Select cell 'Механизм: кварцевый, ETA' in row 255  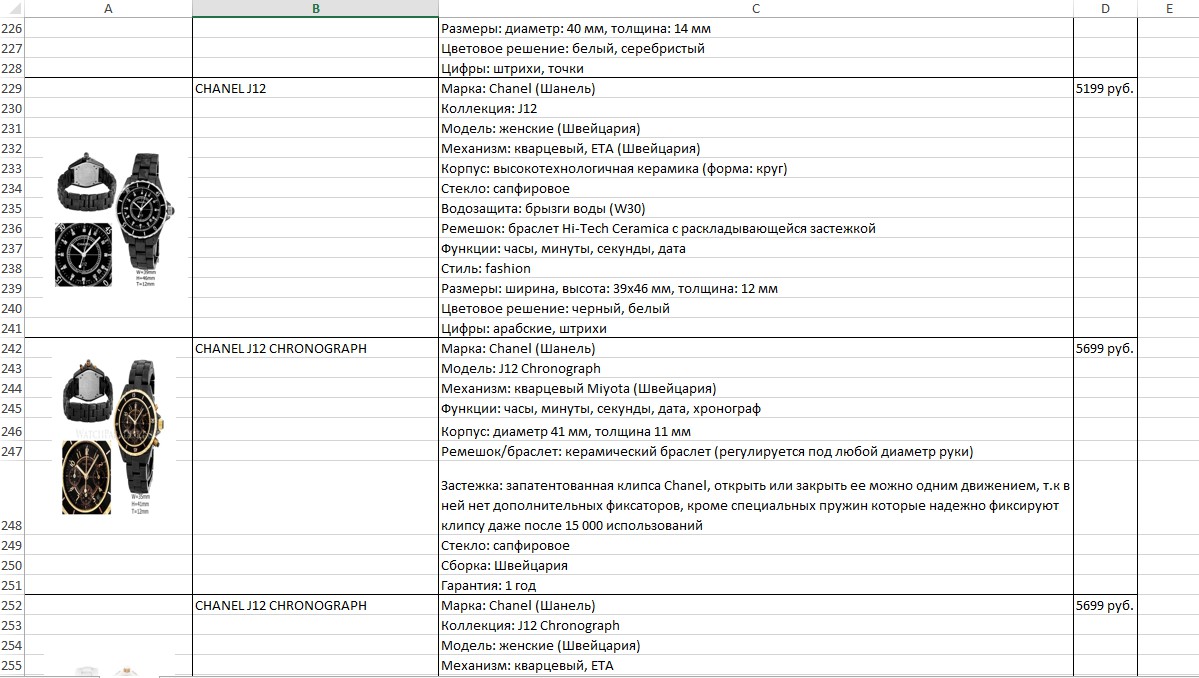click(x=755, y=665)
